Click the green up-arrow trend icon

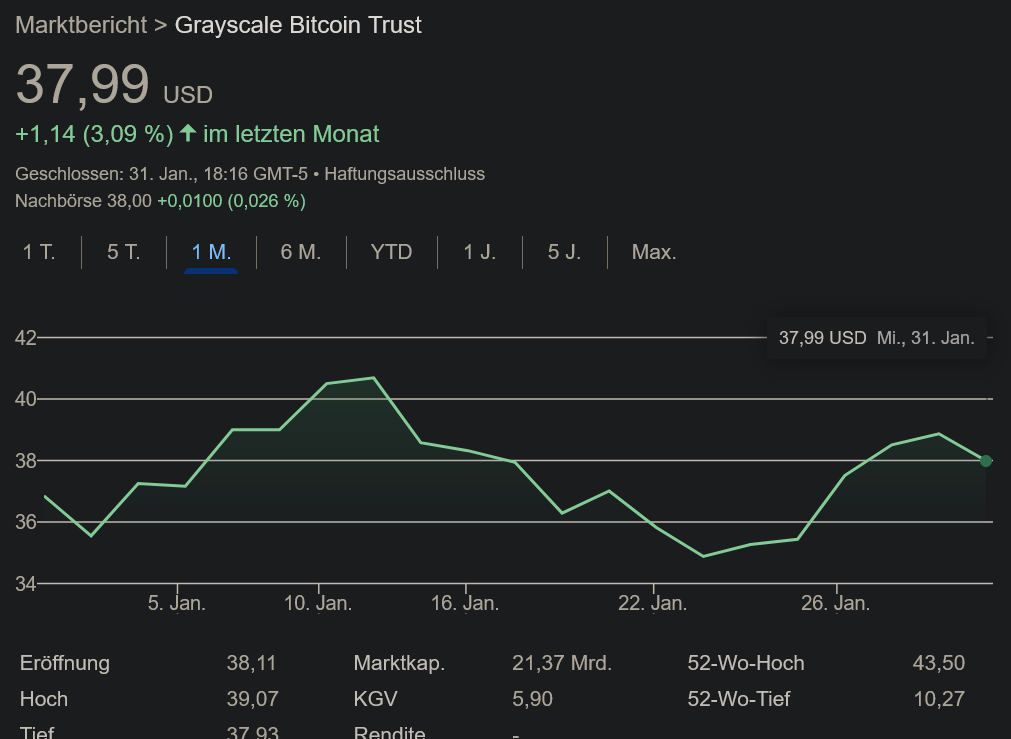tap(188, 133)
